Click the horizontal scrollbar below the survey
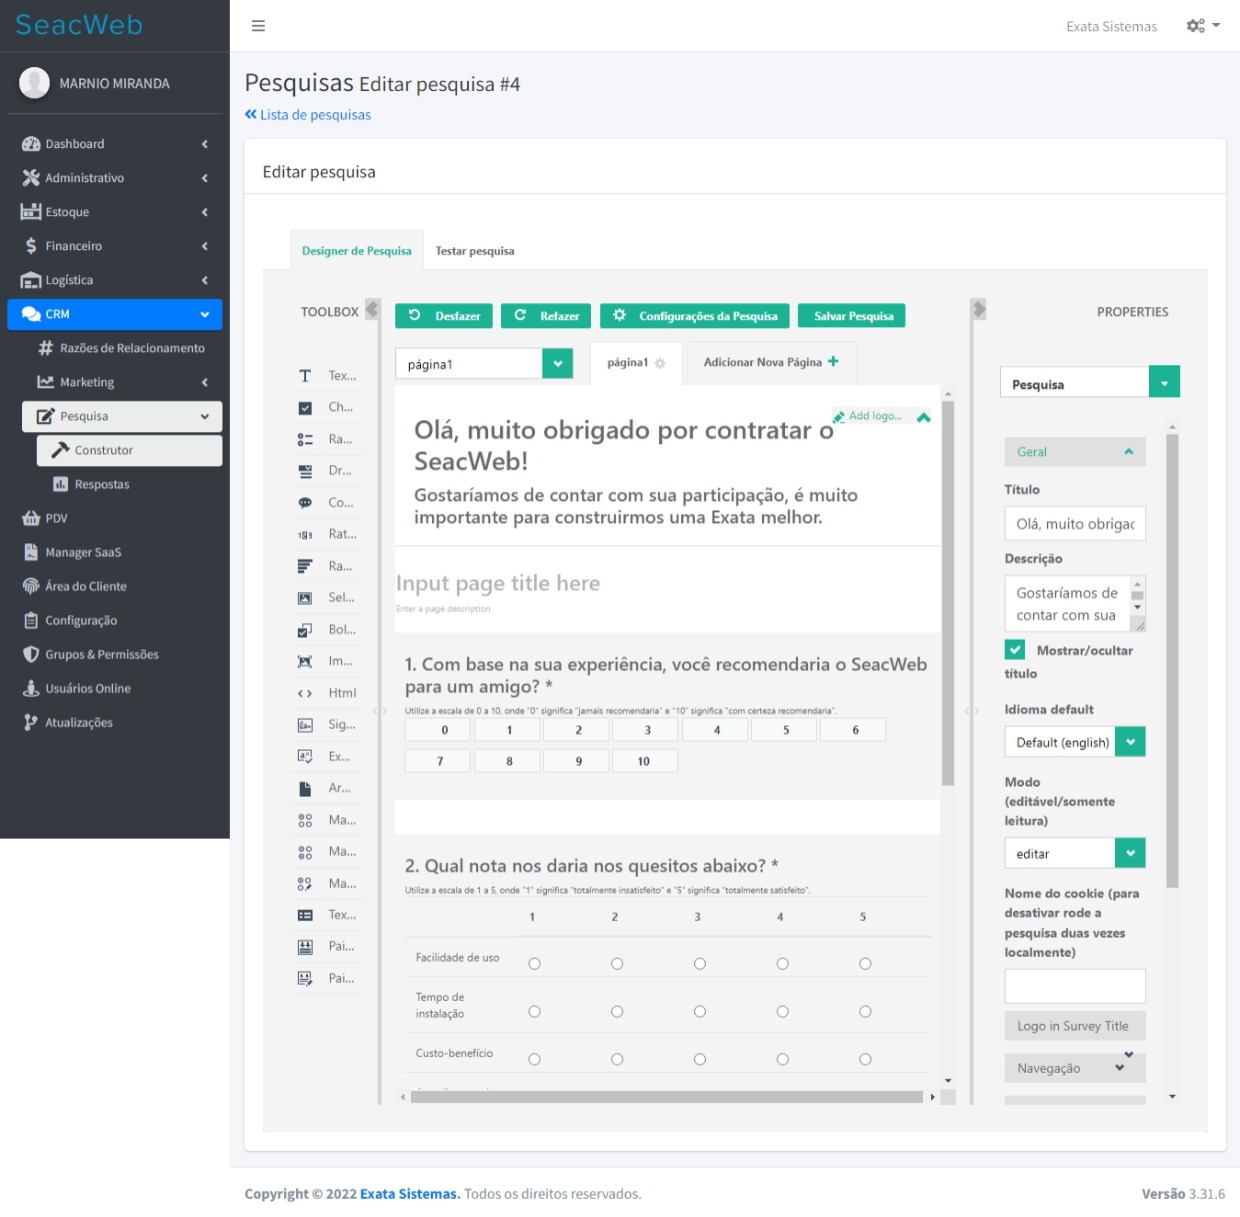This screenshot has width=1240, height=1217. (667, 1097)
